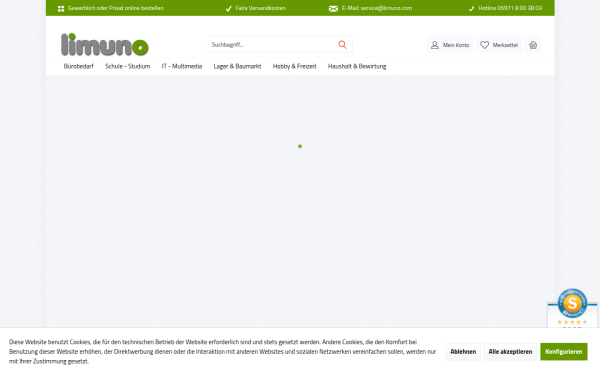Click the limuno logo
Image resolution: width=600 pixels, height=375 pixels.
point(104,44)
